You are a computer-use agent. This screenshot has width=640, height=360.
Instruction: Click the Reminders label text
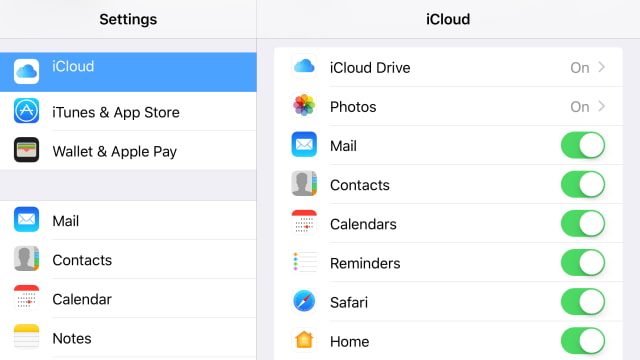coord(365,264)
